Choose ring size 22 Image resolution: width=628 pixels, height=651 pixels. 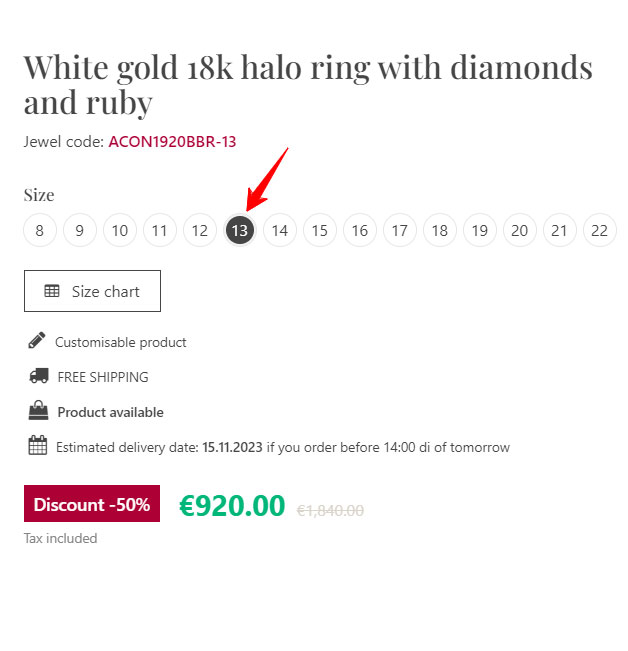(x=600, y=230)
